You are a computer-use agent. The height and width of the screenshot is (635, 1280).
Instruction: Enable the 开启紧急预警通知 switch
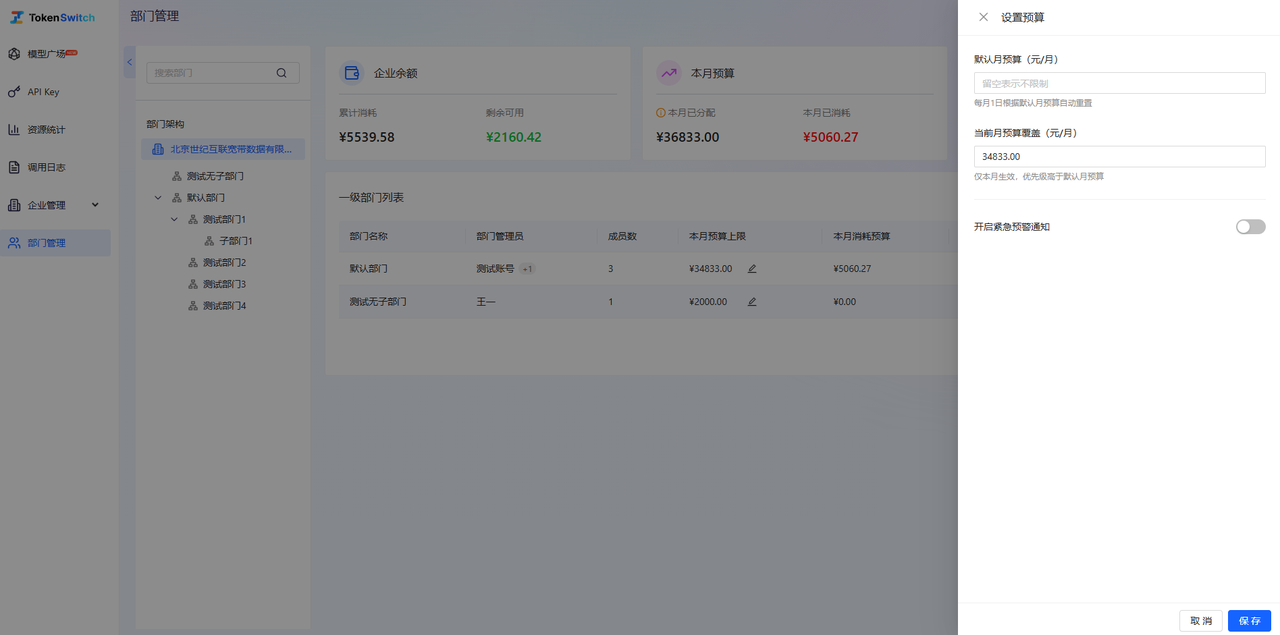tap(1250, 227)
